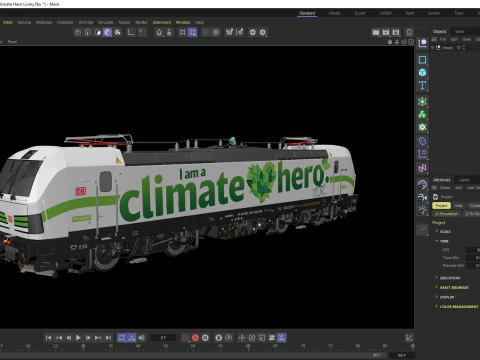Select the highlighted Model mode icon
This screenshot has height=360, width=480.
pyautogui.click(x=107, y=32)
